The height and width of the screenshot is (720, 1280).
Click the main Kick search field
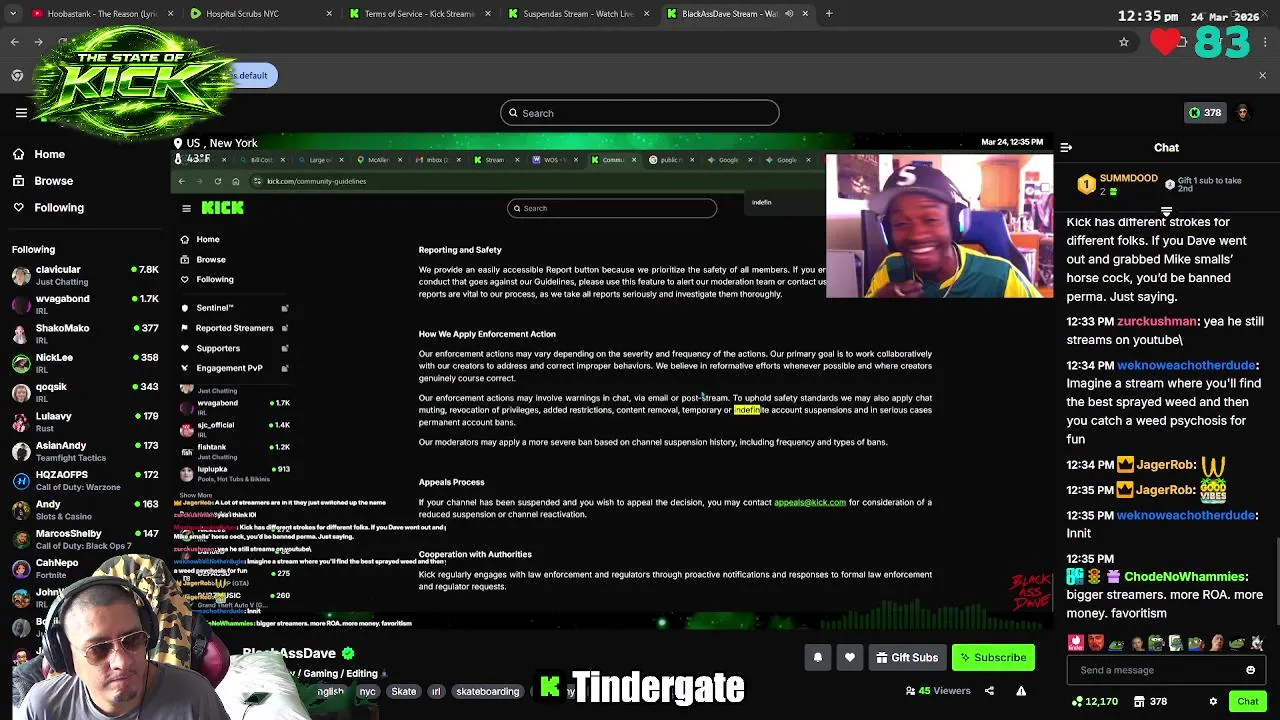[x=640, y=113]
